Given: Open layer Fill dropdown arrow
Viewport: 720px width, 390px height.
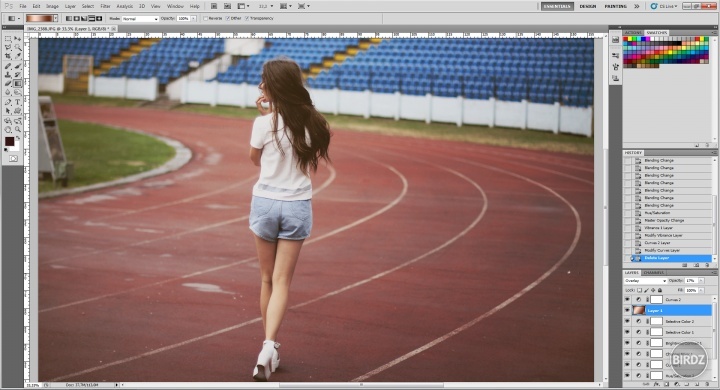Looking at the screenshot, I should tap(701, 290).
